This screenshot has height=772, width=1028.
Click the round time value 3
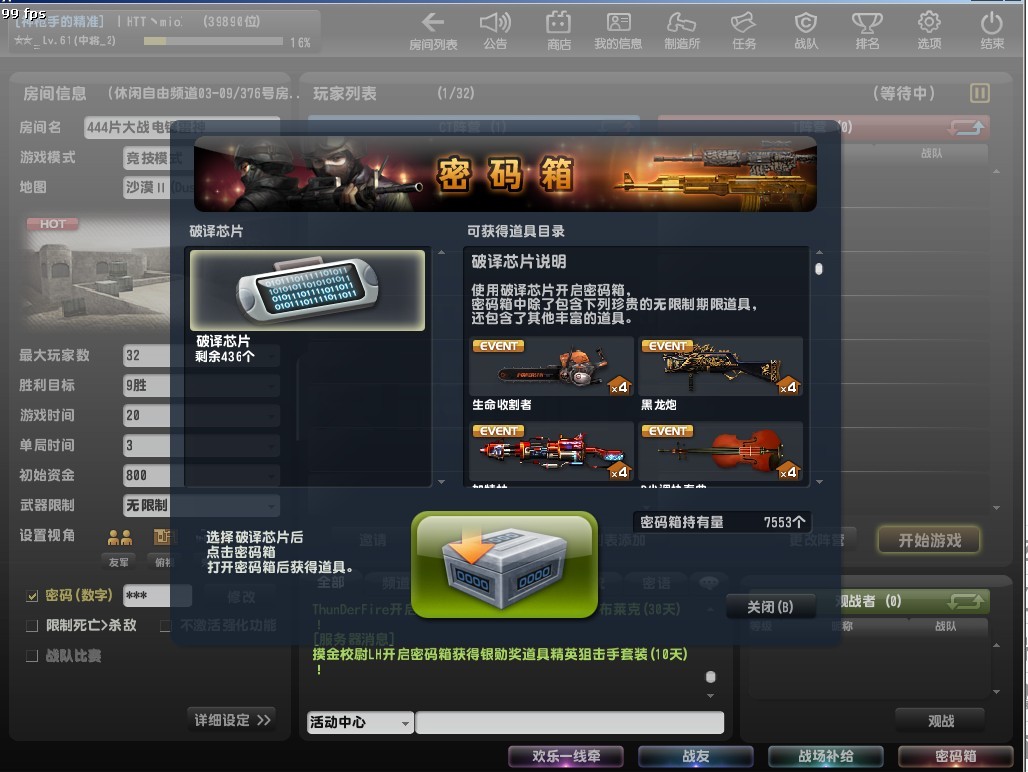pyautogui.click(x=147, y=446)
